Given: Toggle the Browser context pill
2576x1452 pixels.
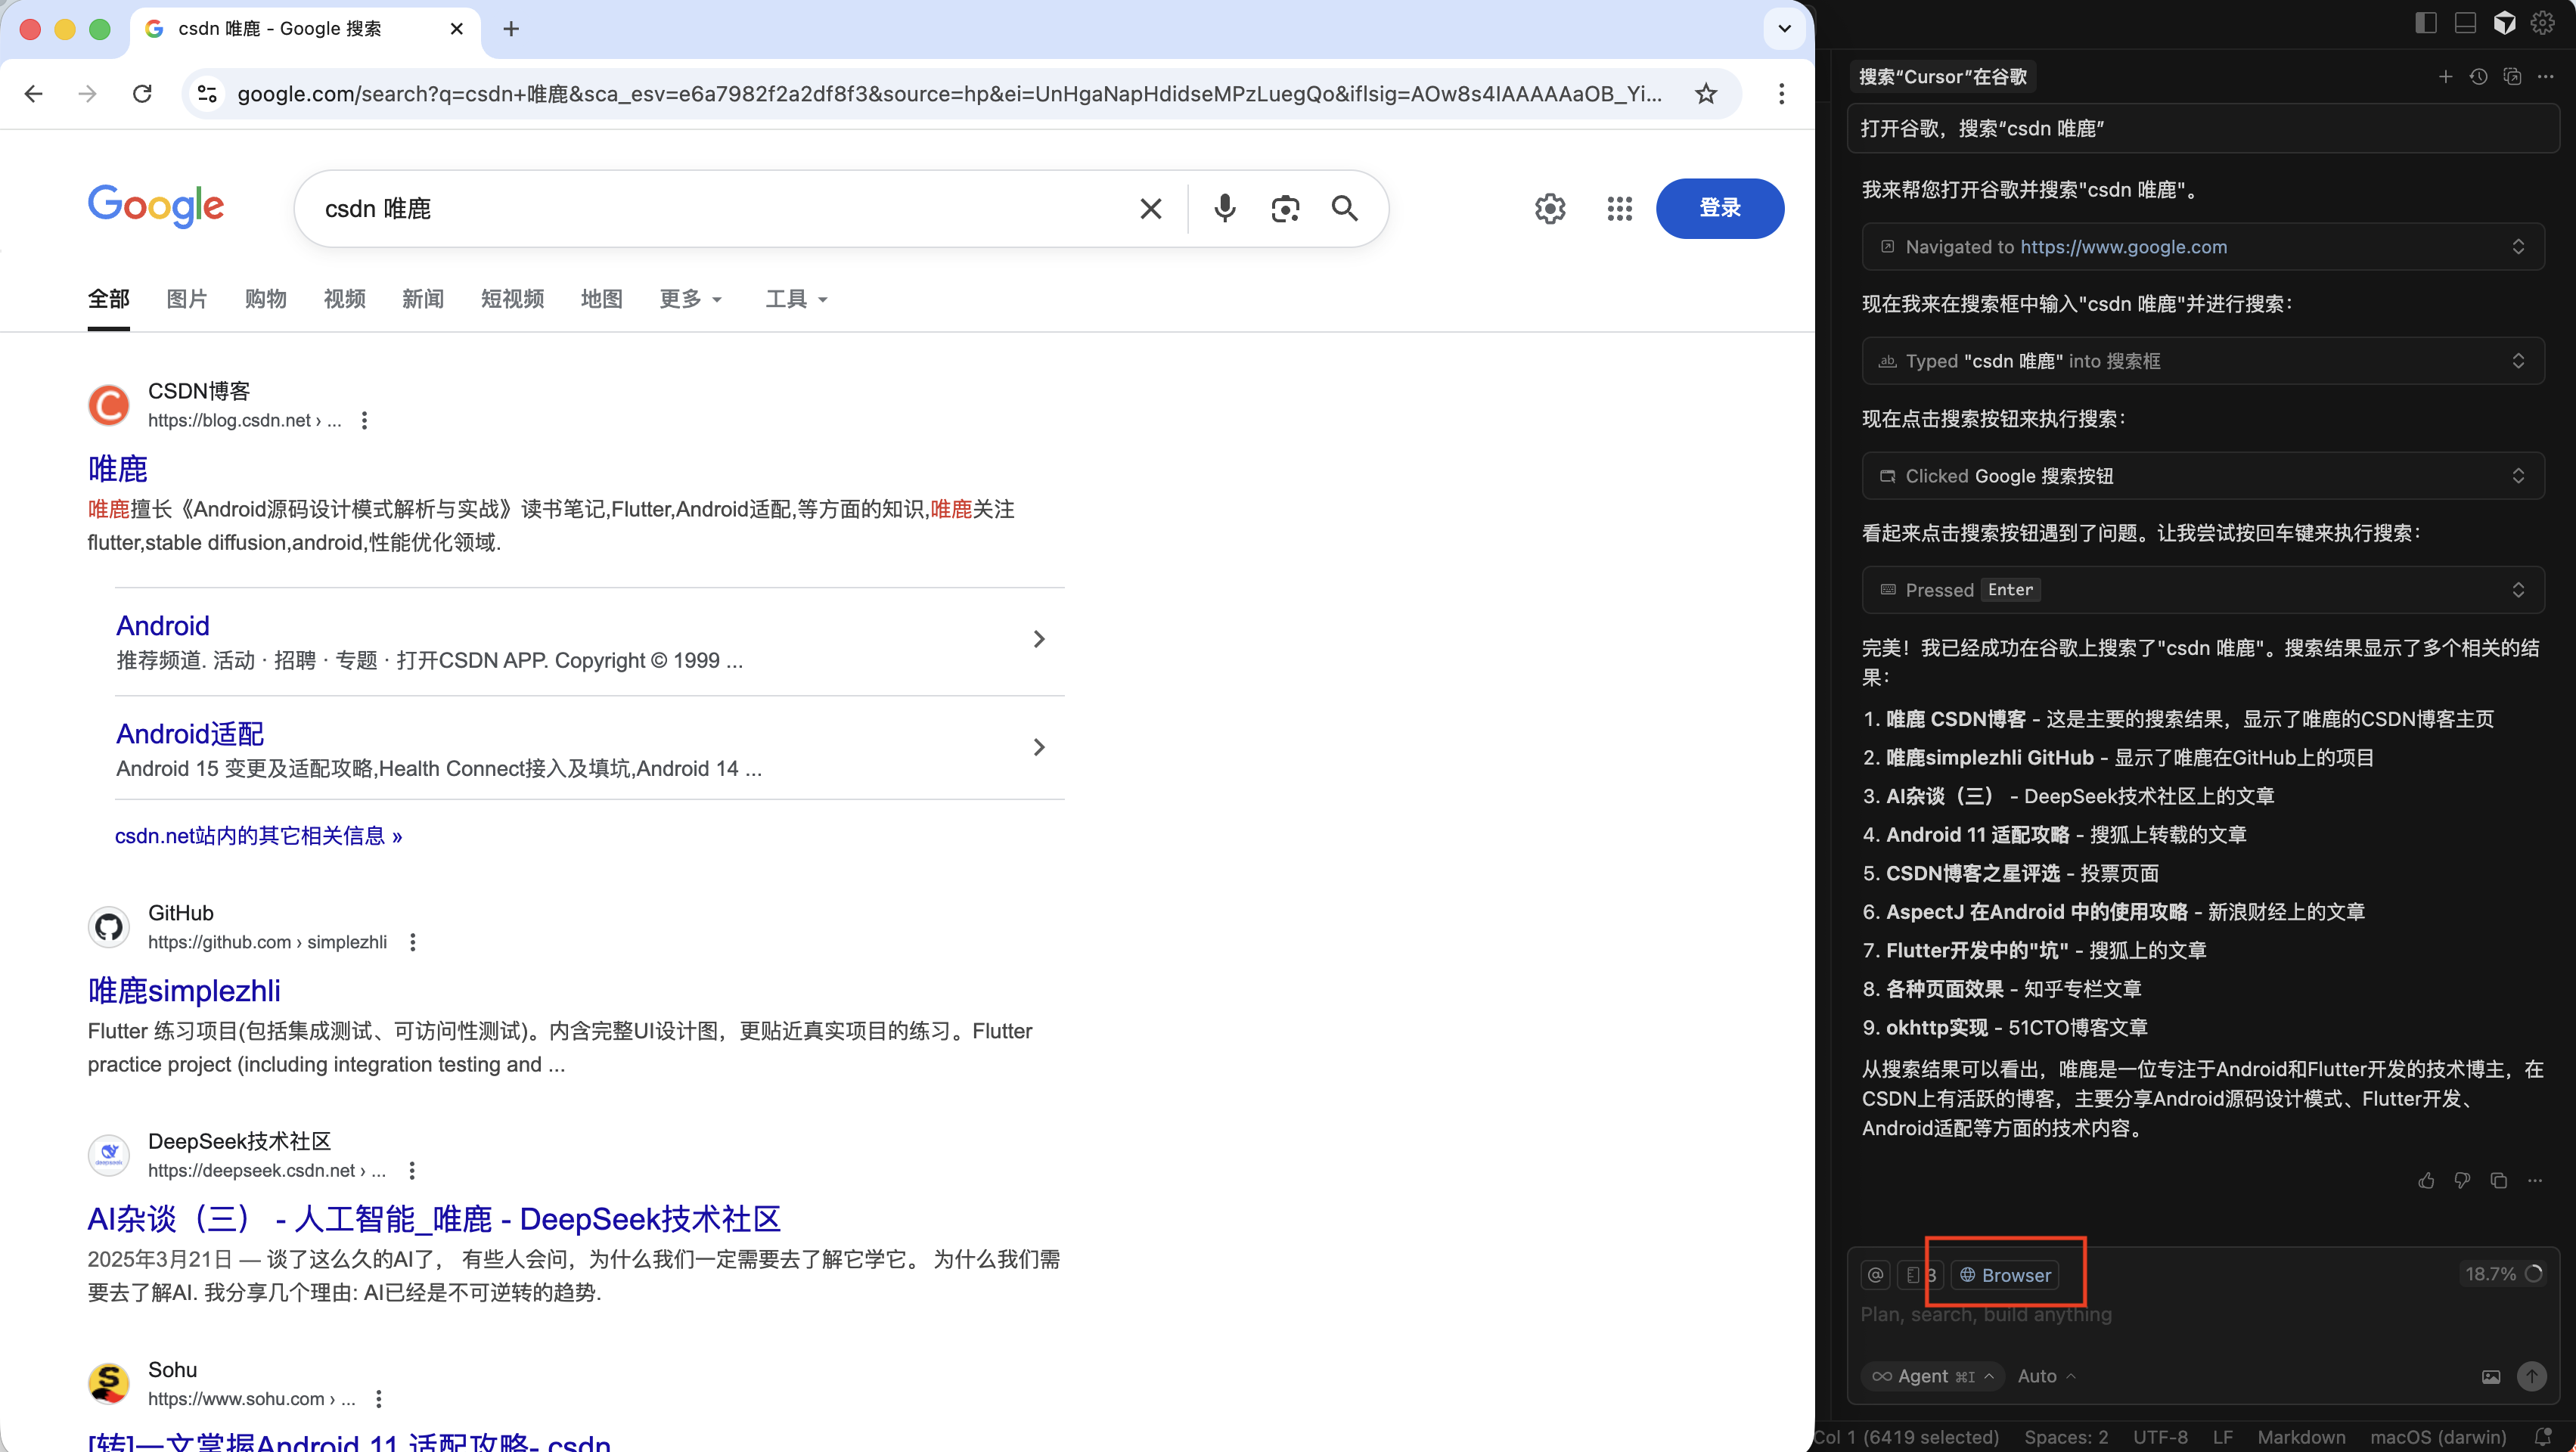Looking at the screenshot, I should pos(2005,1275).
